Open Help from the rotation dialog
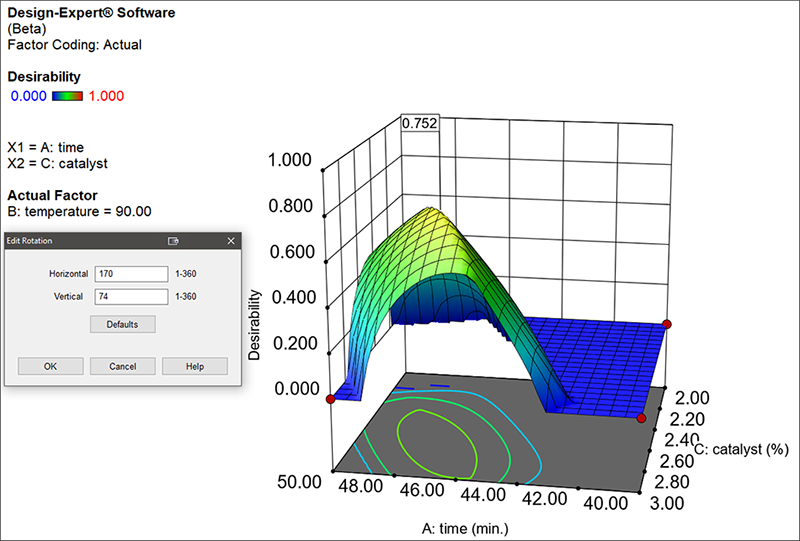This screenshot has width=800, height=541. coord(195,366)
